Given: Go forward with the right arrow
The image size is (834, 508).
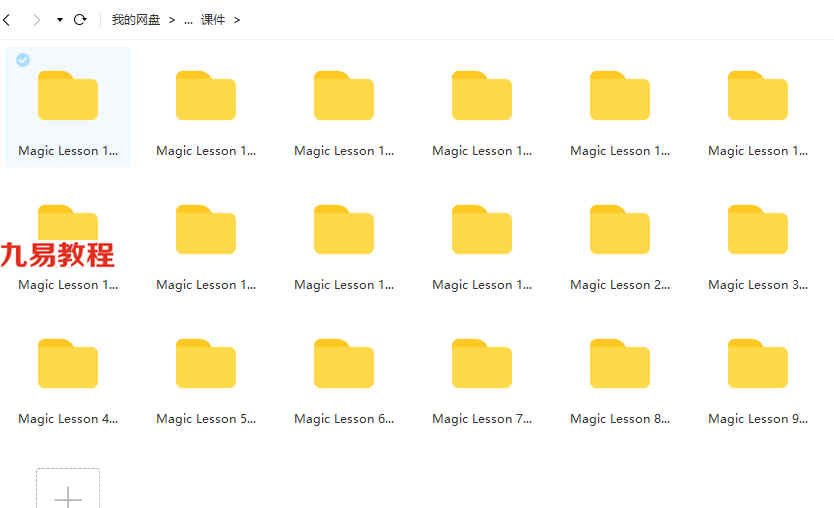Looking at the screenshot, I should point(36,20).
